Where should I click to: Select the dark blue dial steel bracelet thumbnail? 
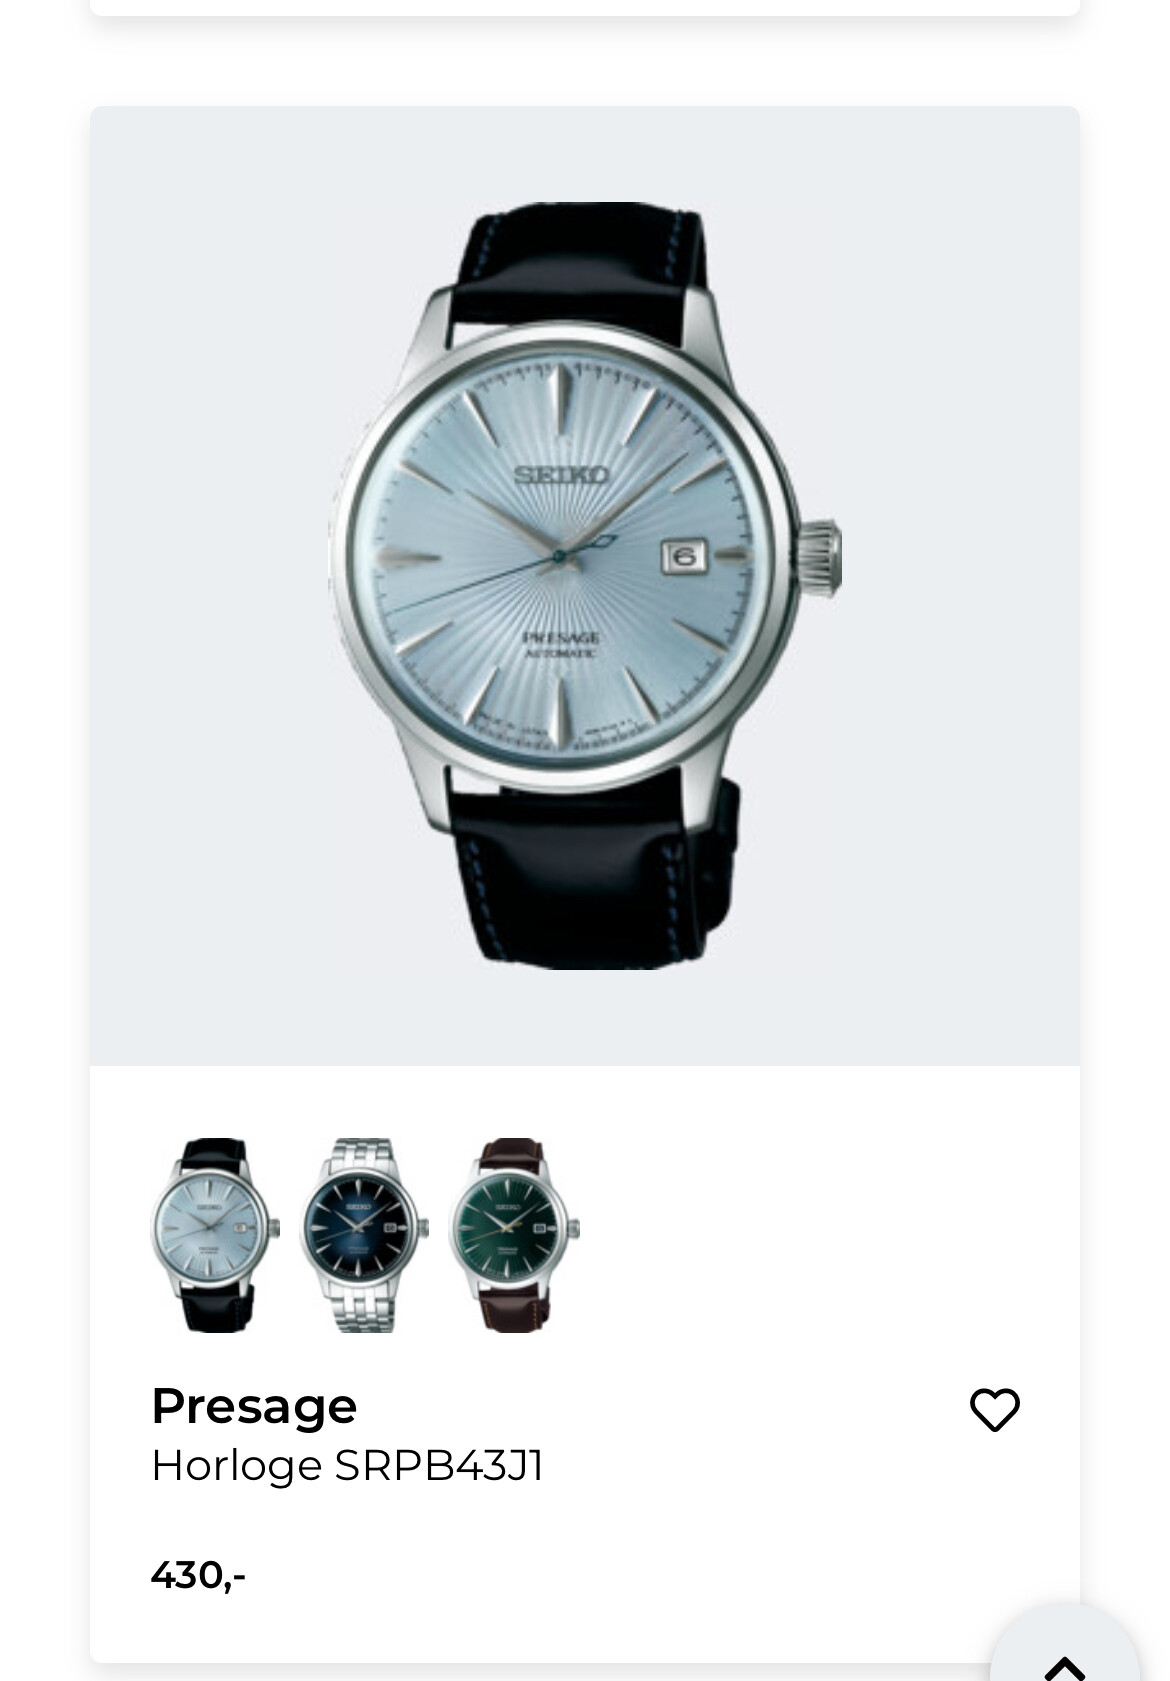pyautogui.click(x=364, y=1235)
